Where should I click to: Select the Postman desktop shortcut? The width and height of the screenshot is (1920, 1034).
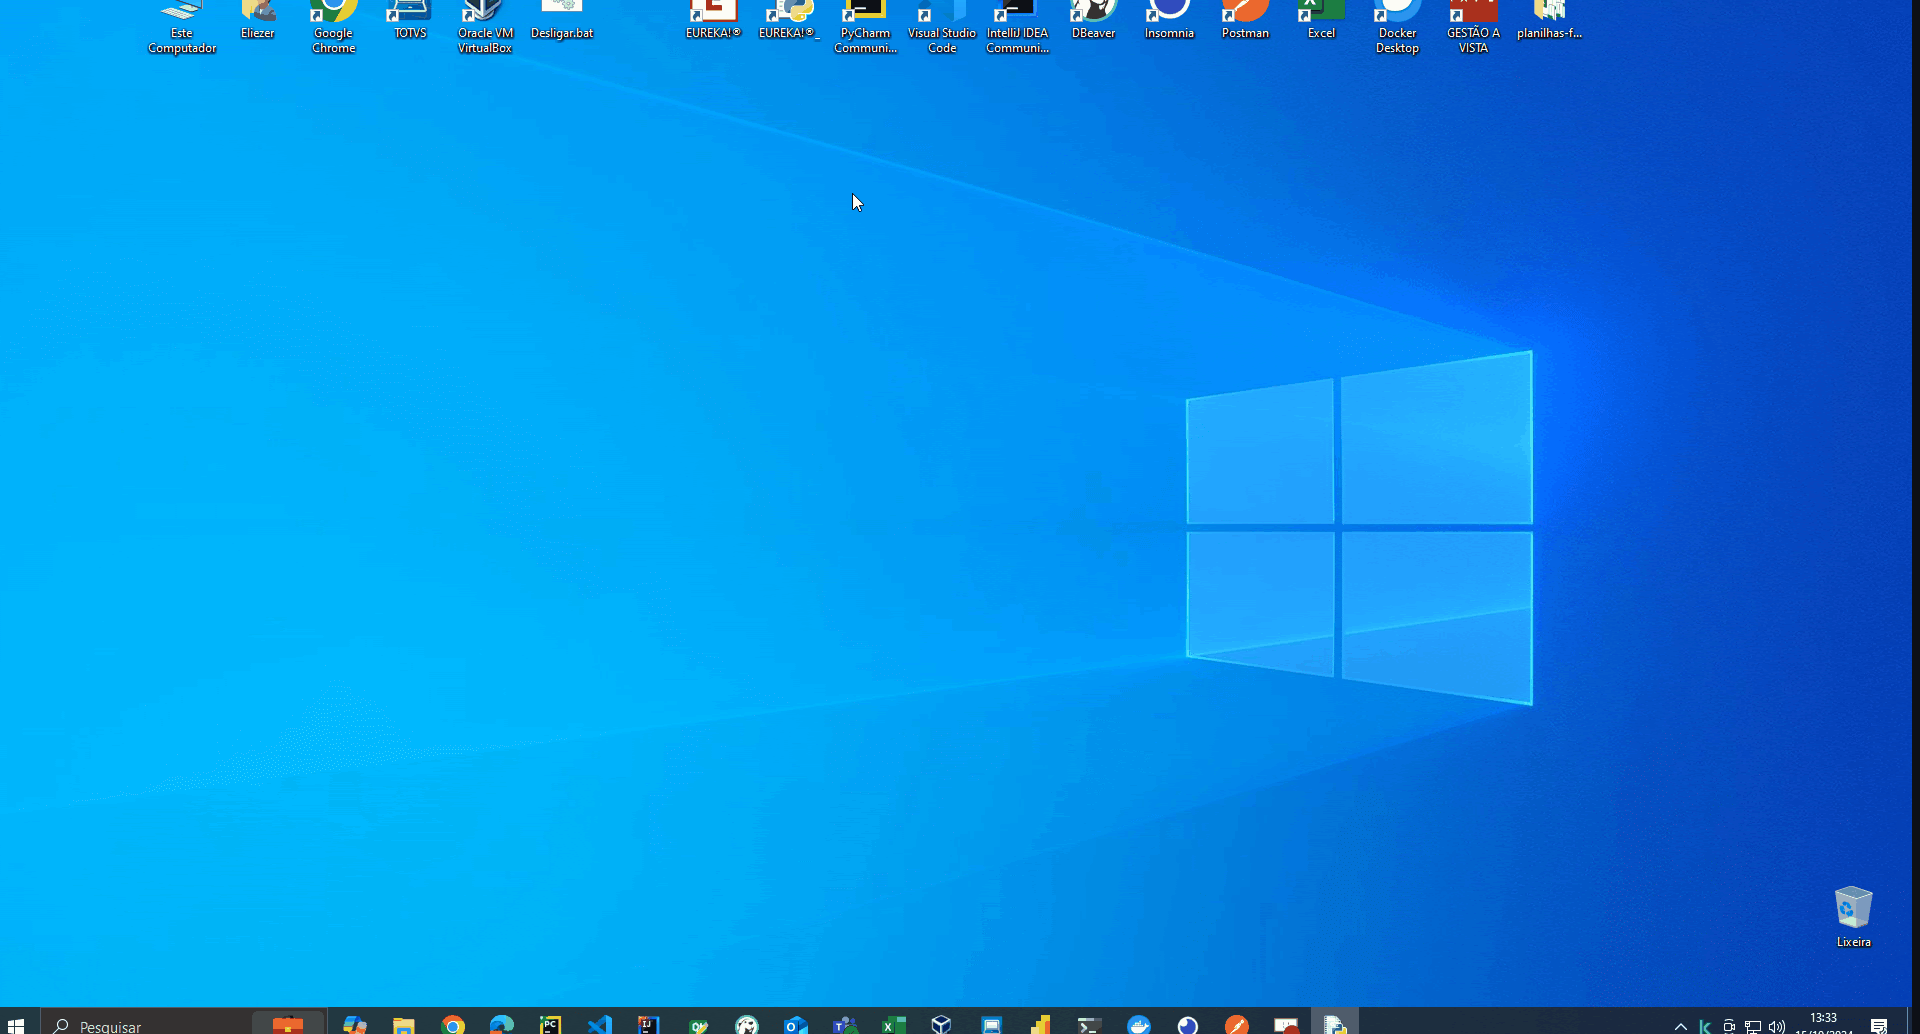click(x=1245, y=22)
